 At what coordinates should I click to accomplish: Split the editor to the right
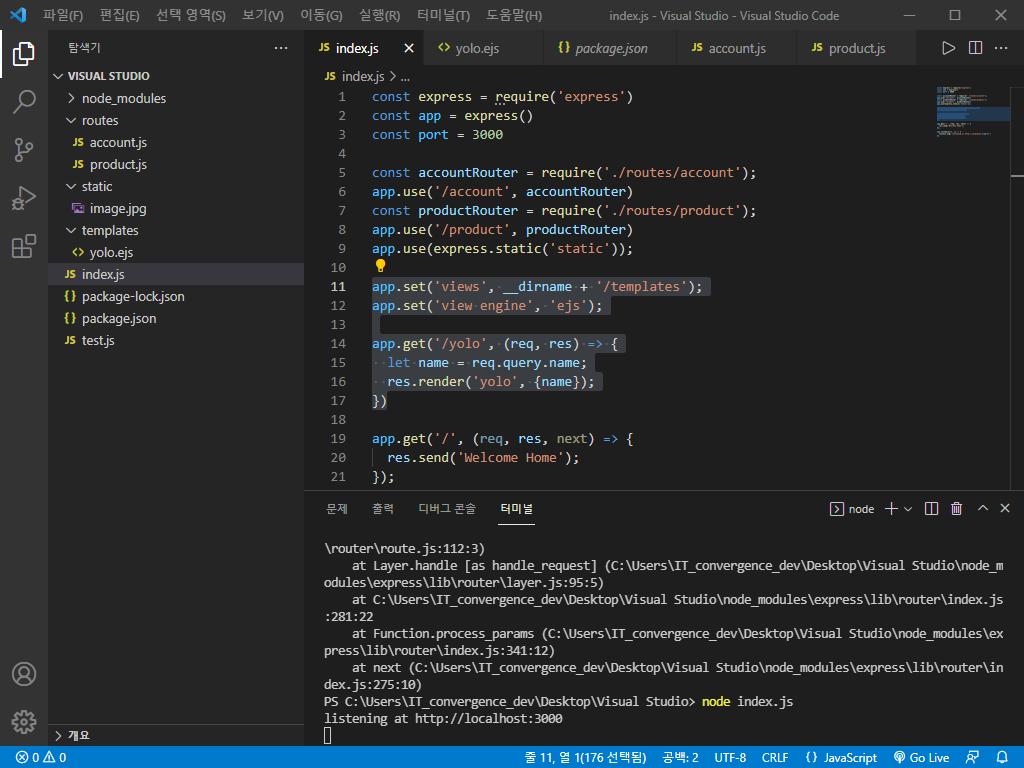click(975, 48)
